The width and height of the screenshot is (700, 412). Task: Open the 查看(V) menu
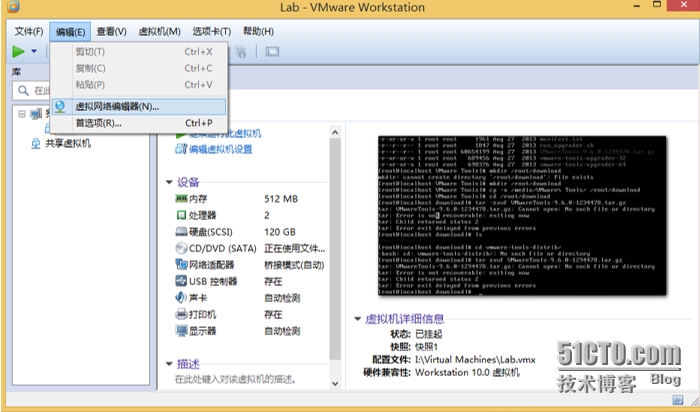[x=112, y=32]
